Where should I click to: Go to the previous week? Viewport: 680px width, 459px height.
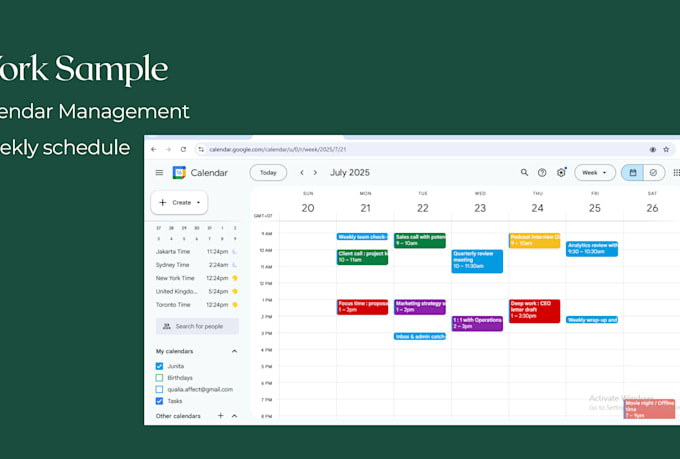coord(302,173)
